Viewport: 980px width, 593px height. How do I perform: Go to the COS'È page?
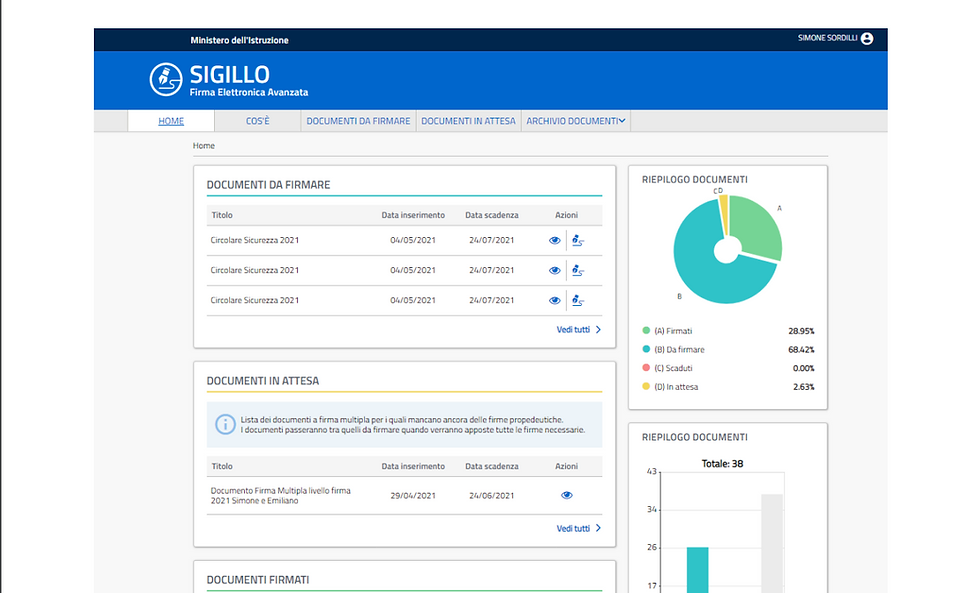(259, 120)
